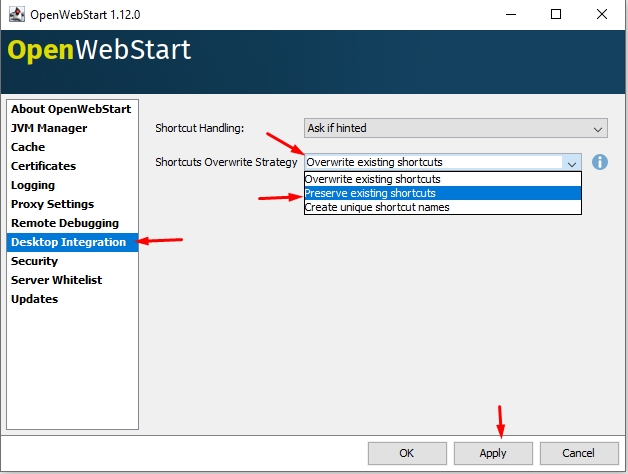Viewport: 628px width, 474px height.
Task: Select Desktop Integration in sidebar
Action: coord(68,242)
